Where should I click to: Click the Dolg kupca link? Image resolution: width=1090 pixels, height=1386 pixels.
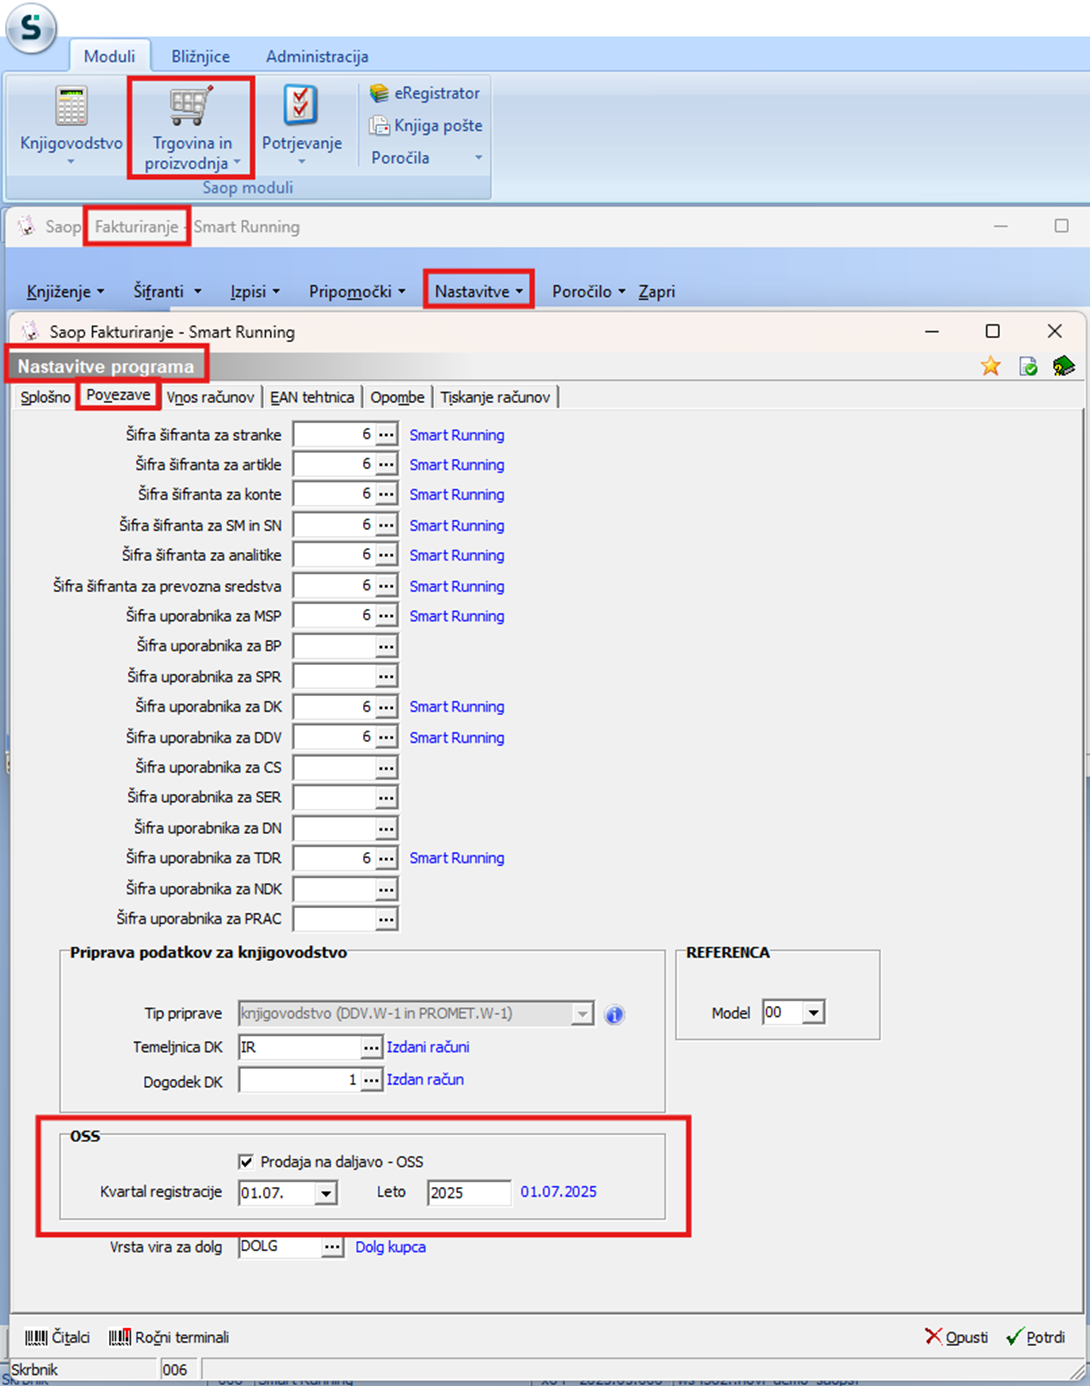point(391,1247)
